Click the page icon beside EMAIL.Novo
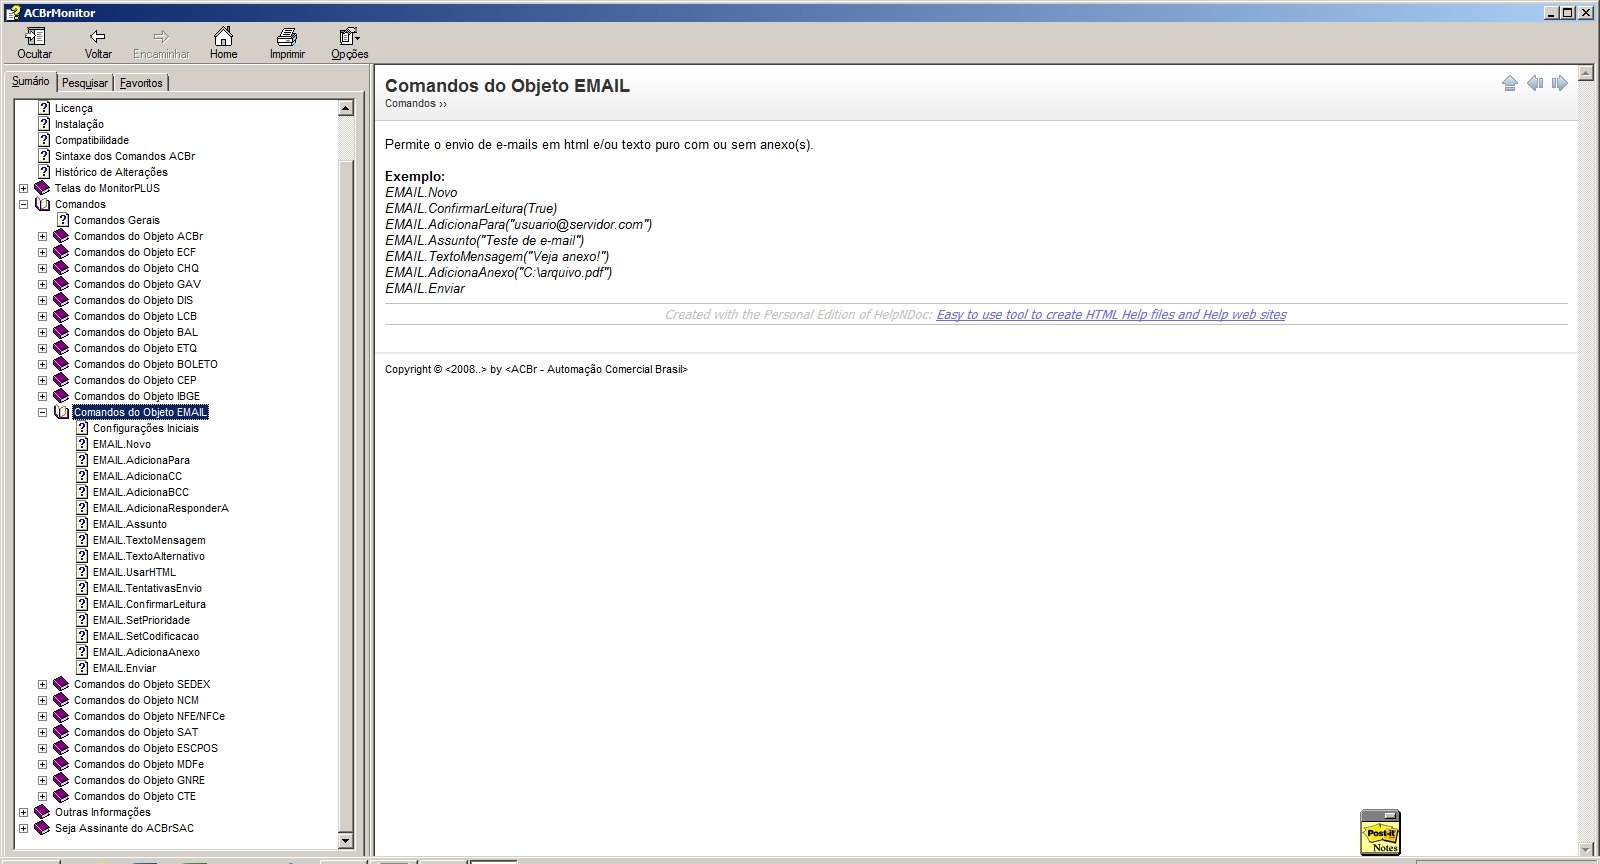The width and height of the screenshot is (1600, 864). click(x=83, y=444)
